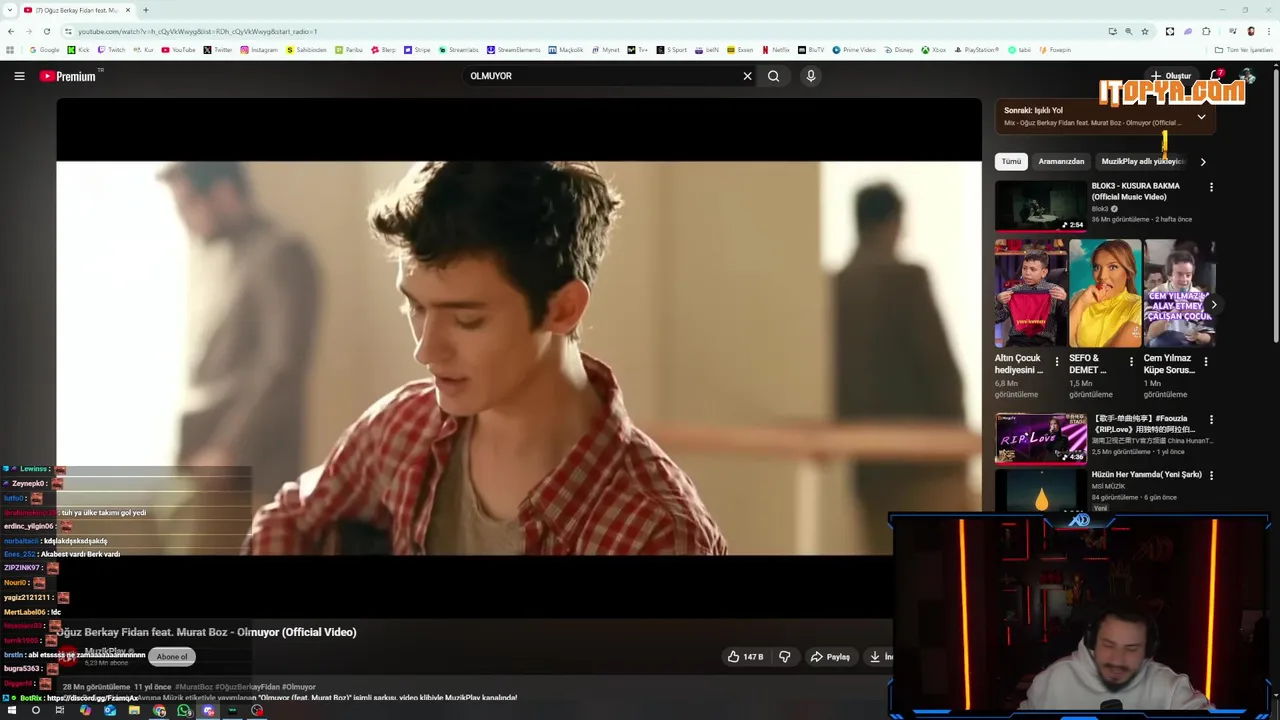Open the Tüm Yer İşaretleri folder
Viewport: 1280px width, 720px height.
coord(1244,50)
